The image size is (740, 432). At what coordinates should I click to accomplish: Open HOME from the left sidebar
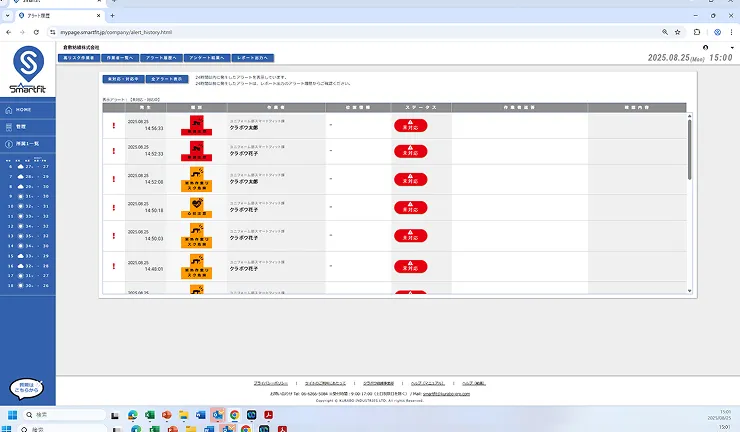point(24,109)
